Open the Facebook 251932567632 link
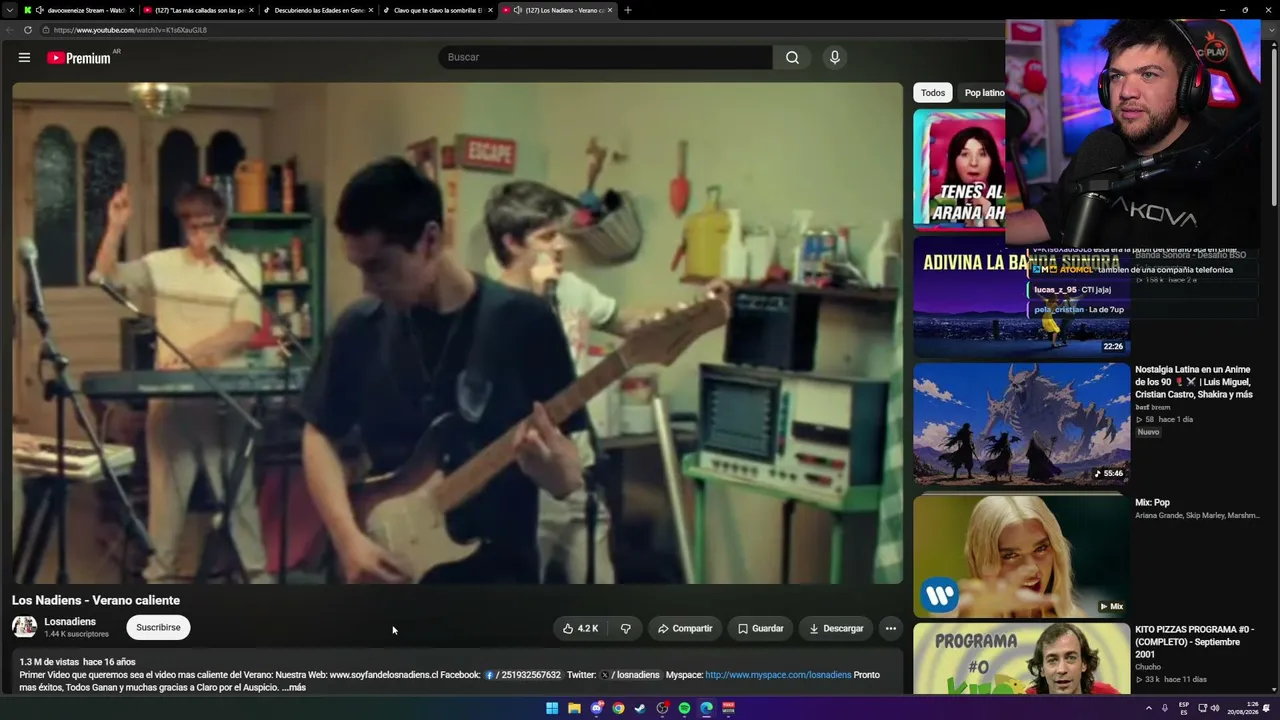Image resolution: width=1280 pixels, height=720 pixels. coord(523,675)
